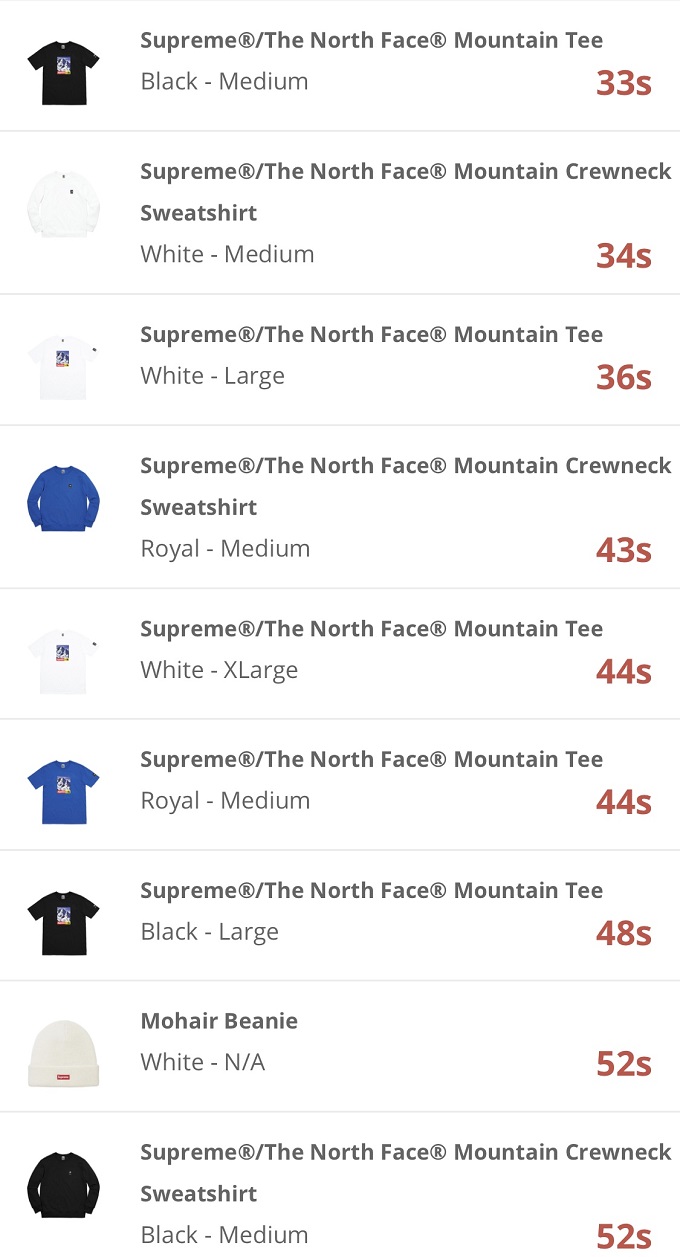
Task: Open the "Black - Large" variant label
Action: pos(209,932)
